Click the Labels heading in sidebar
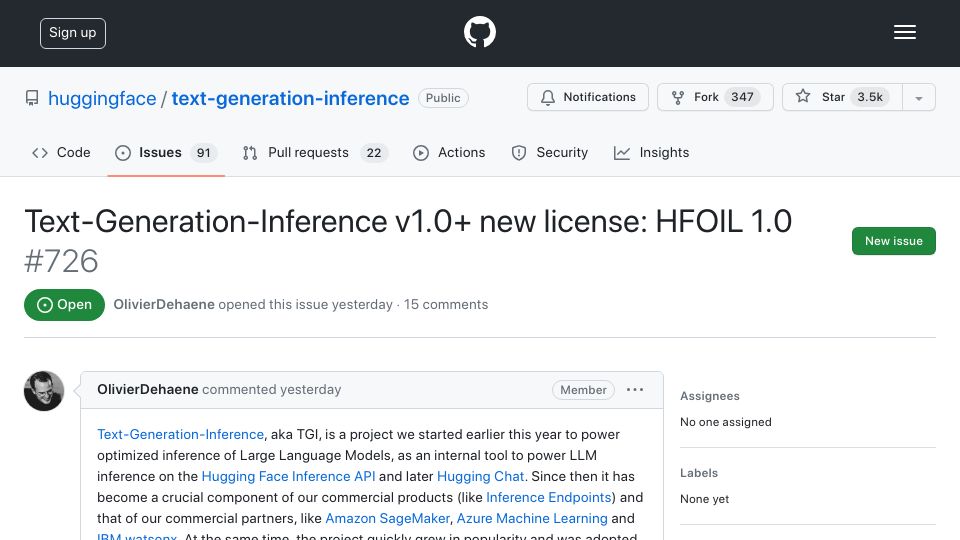Viewport: 960px width, 540px height. click(699, 473)
